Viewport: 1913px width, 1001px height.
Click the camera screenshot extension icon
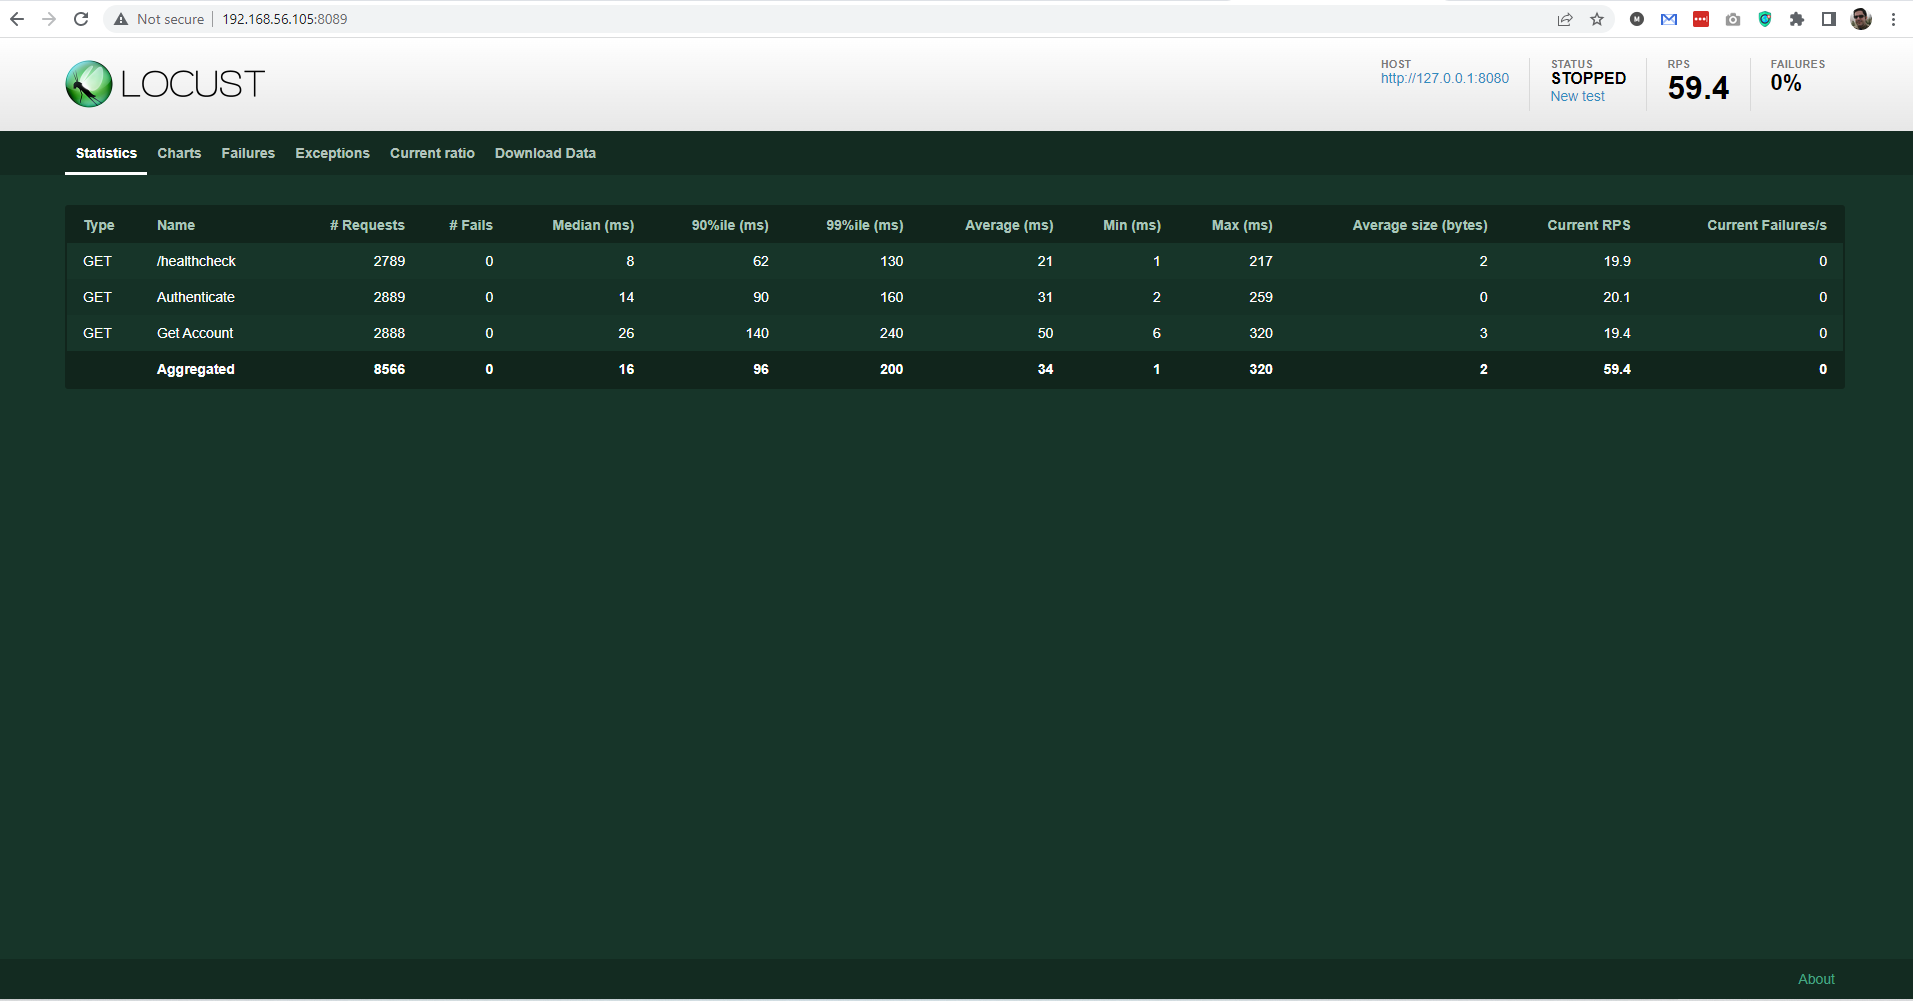pos(1733,19)
